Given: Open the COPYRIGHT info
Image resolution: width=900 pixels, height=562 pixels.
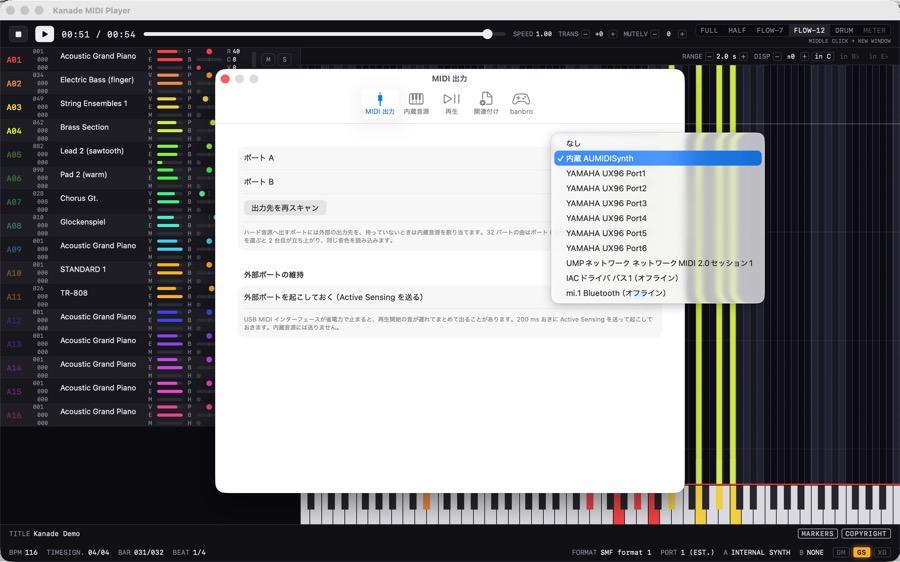Looking at the screenshot, I should click(866, 534).
